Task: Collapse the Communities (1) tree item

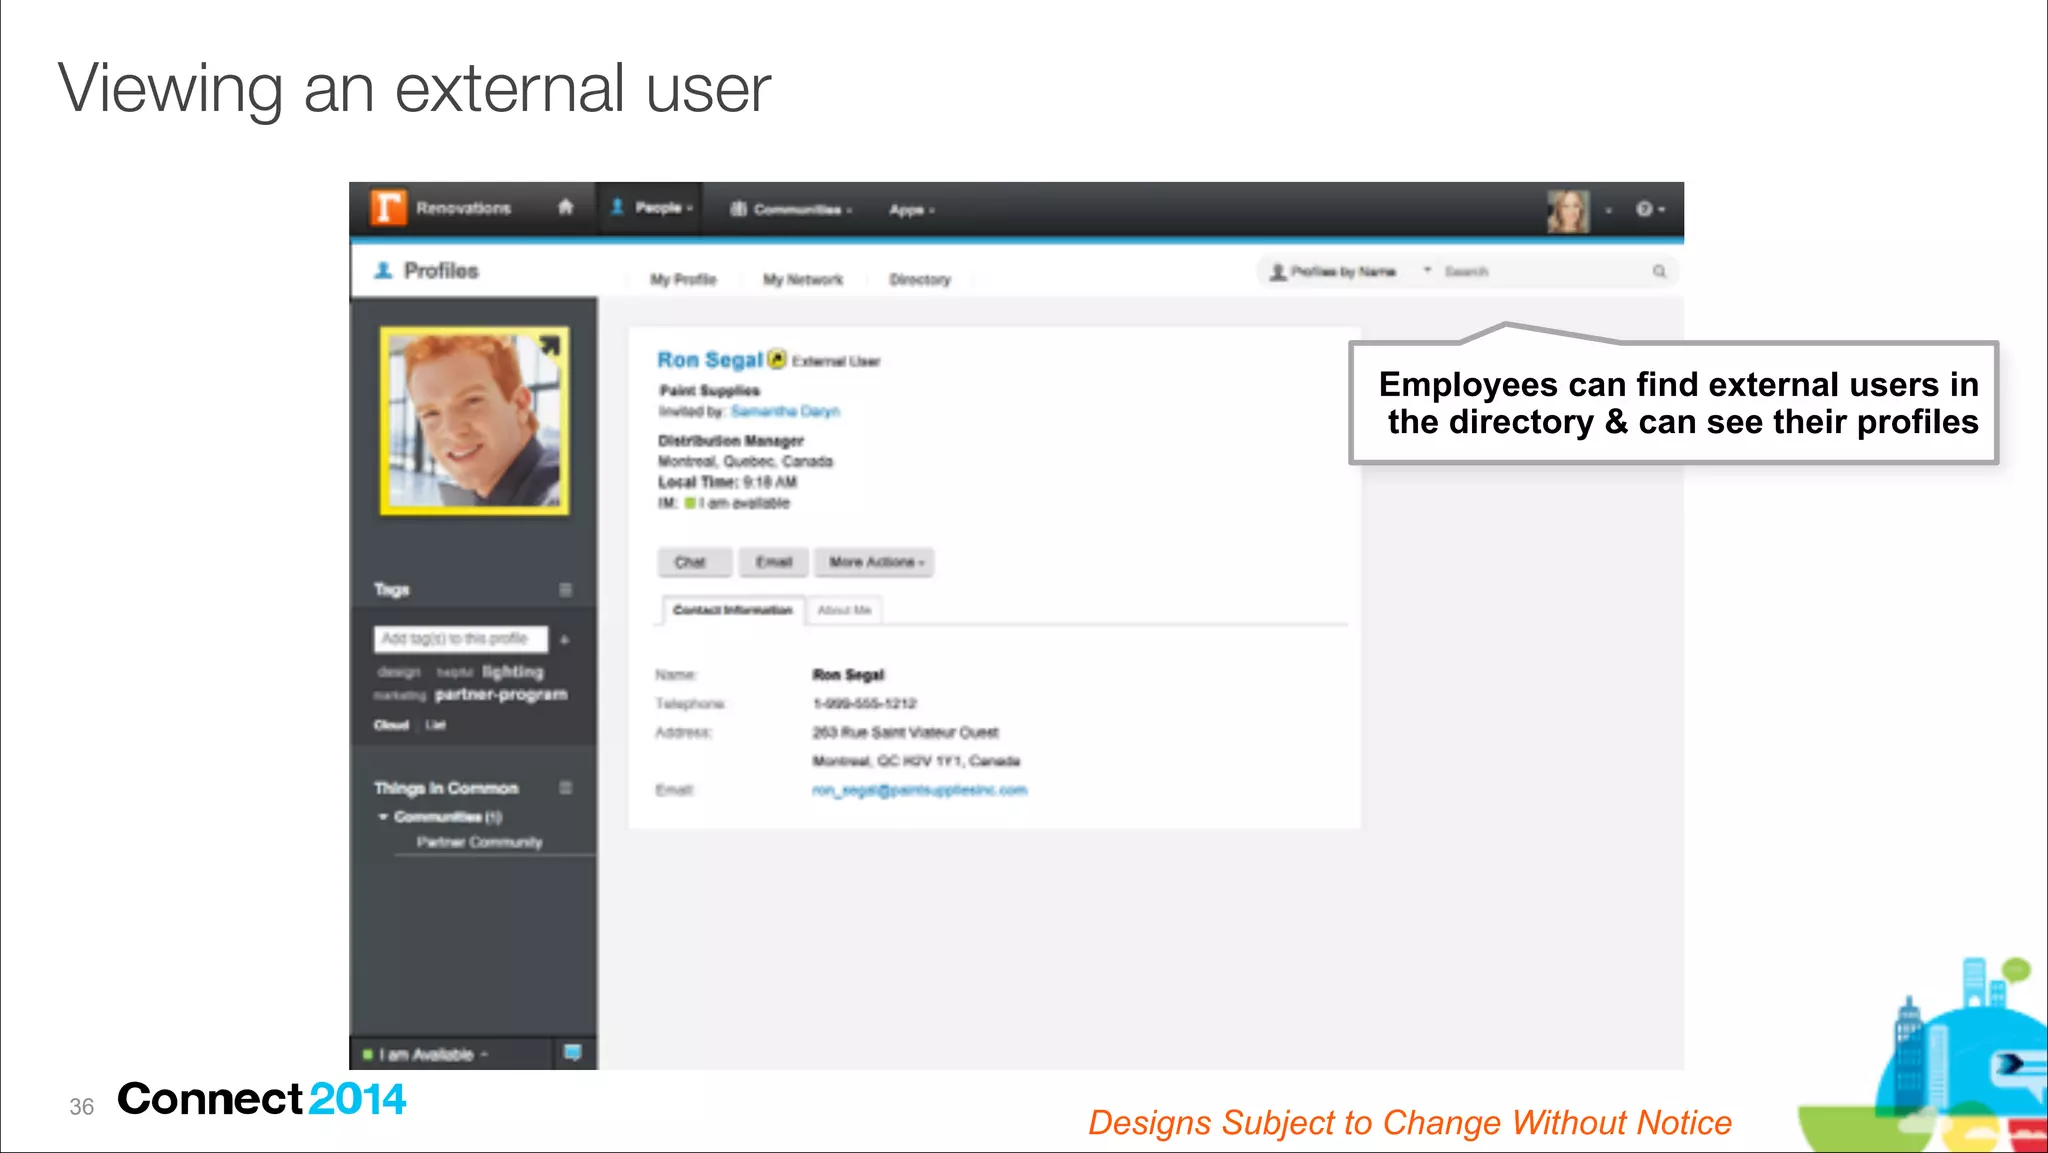Action: coord(382,817)
